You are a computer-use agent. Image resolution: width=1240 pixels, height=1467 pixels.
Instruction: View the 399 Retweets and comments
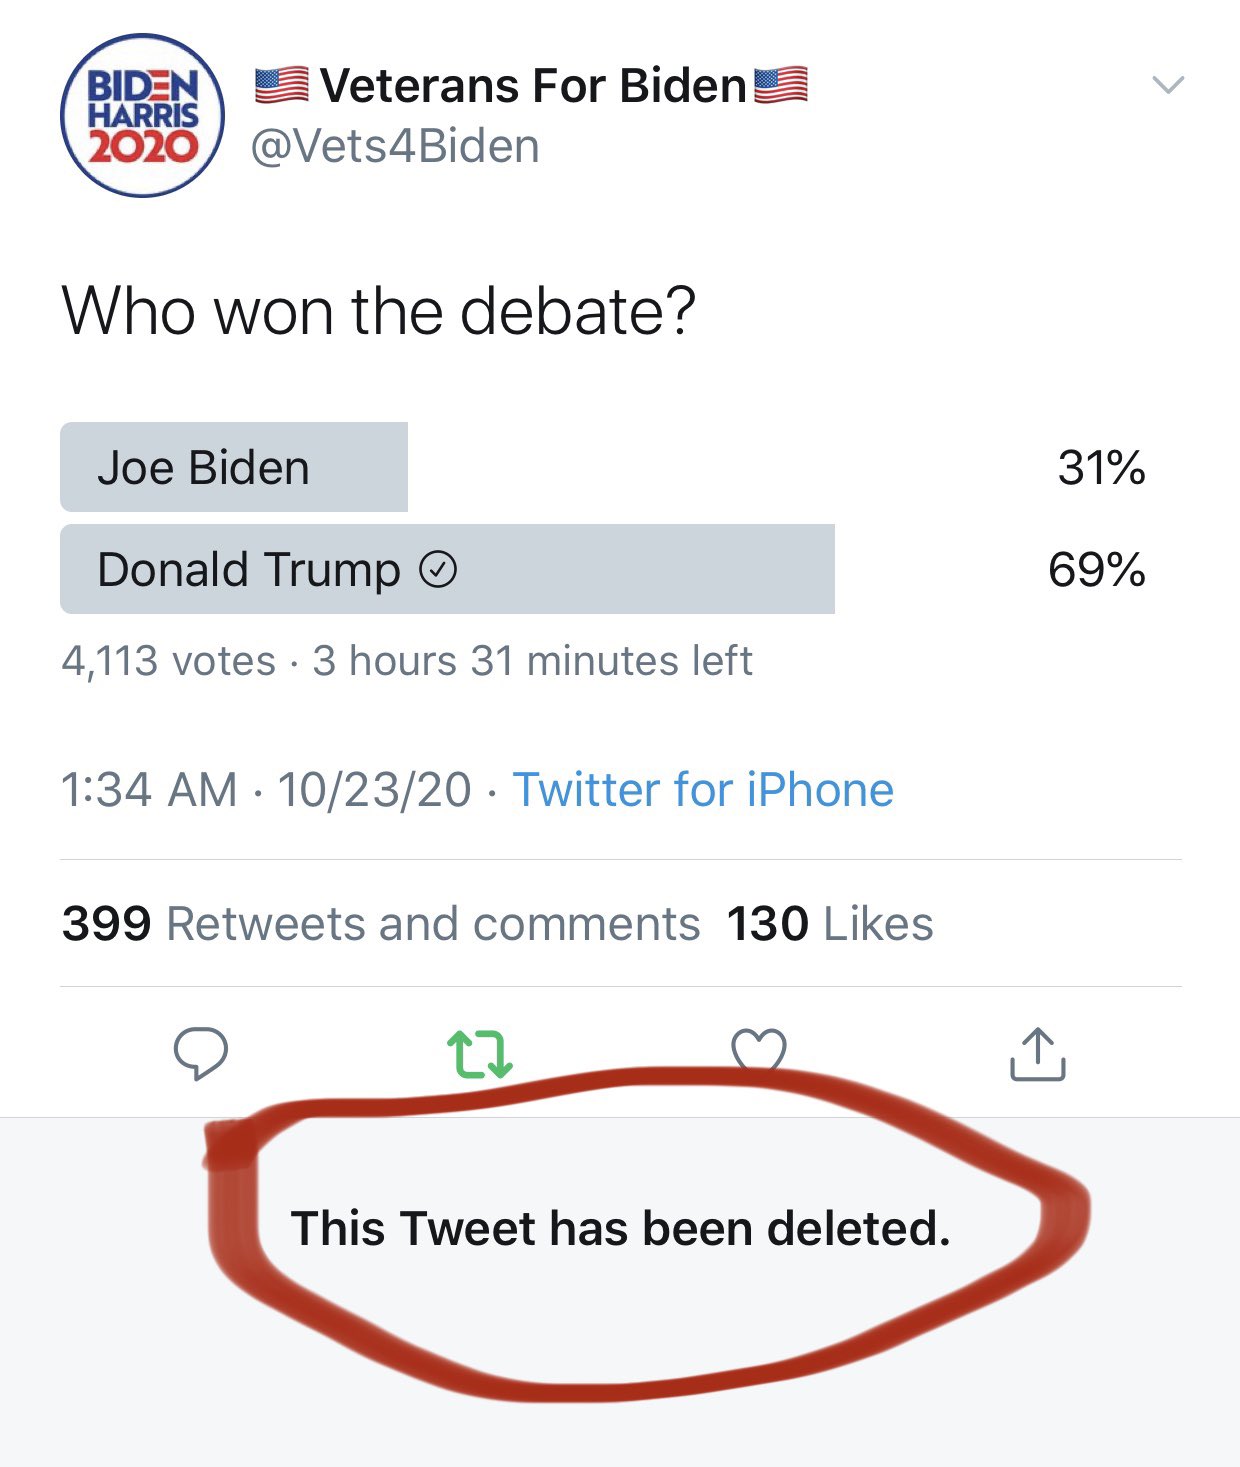[x=381, y=923]
